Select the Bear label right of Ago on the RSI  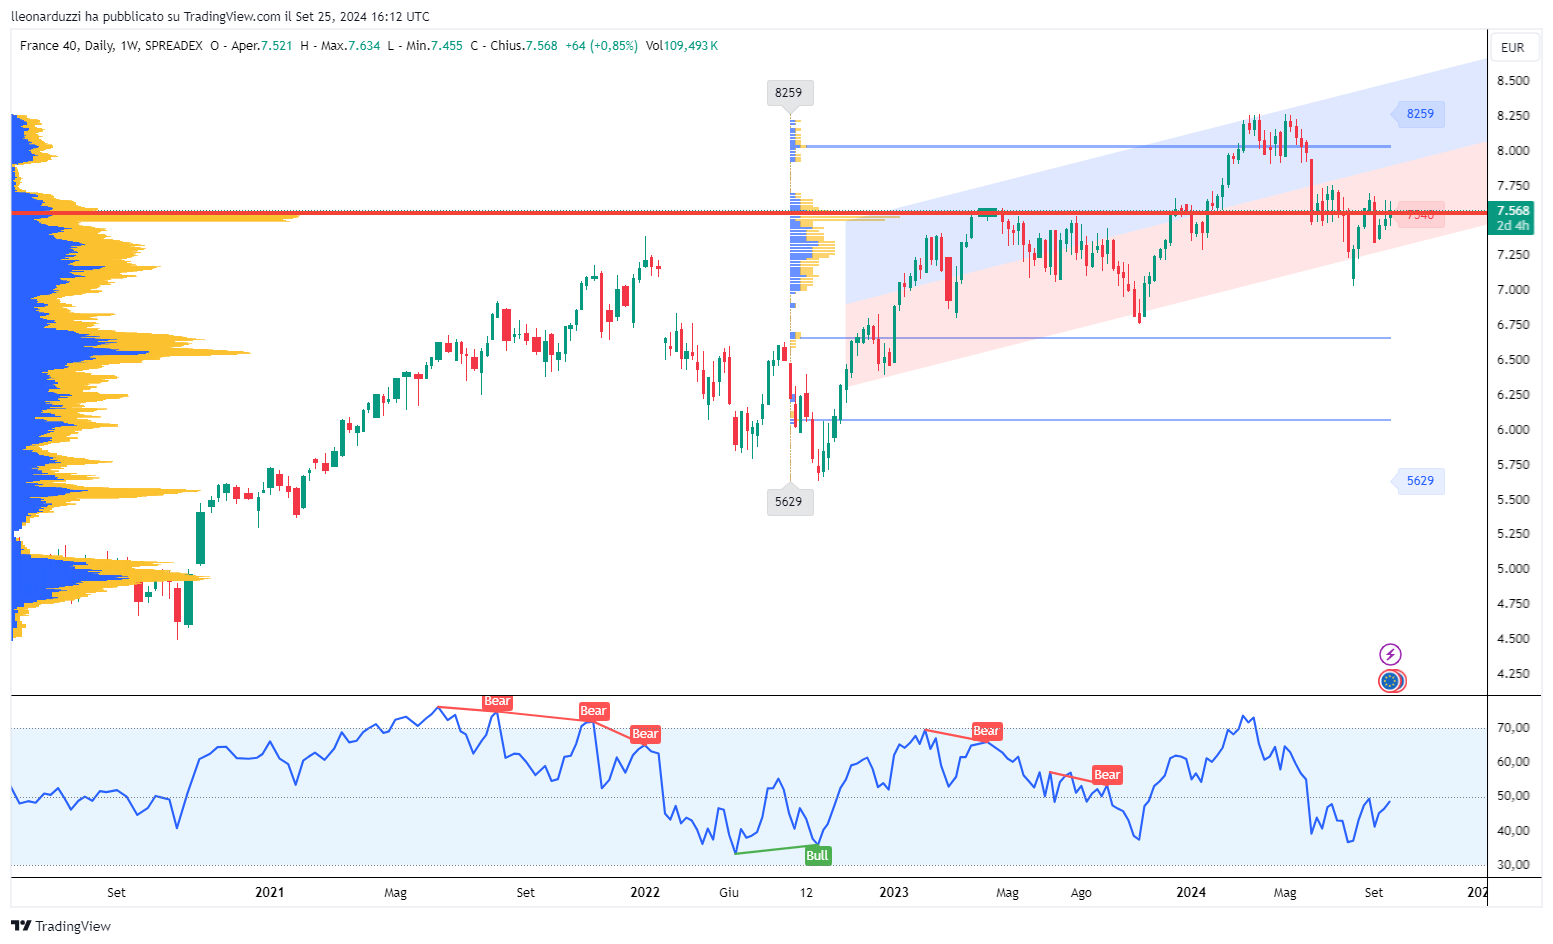point(1107,775)
